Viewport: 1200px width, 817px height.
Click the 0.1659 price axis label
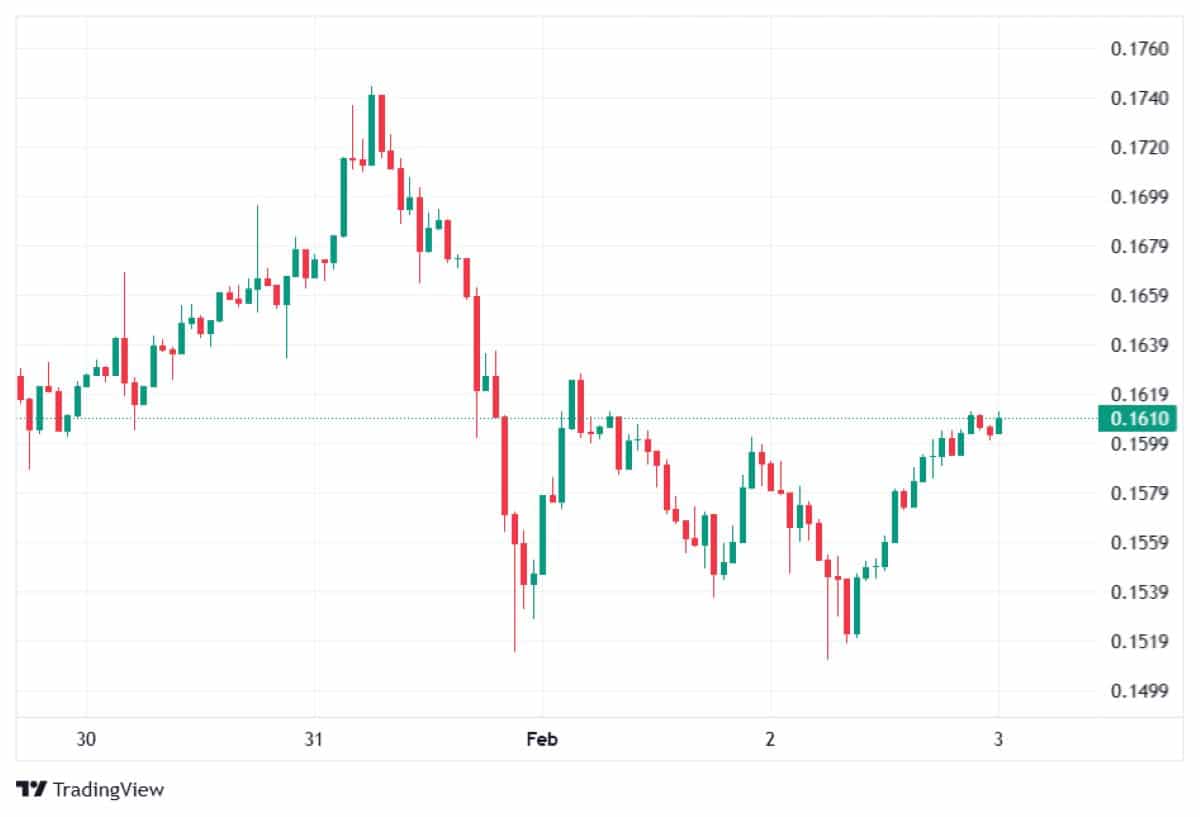pos(1140,296)
